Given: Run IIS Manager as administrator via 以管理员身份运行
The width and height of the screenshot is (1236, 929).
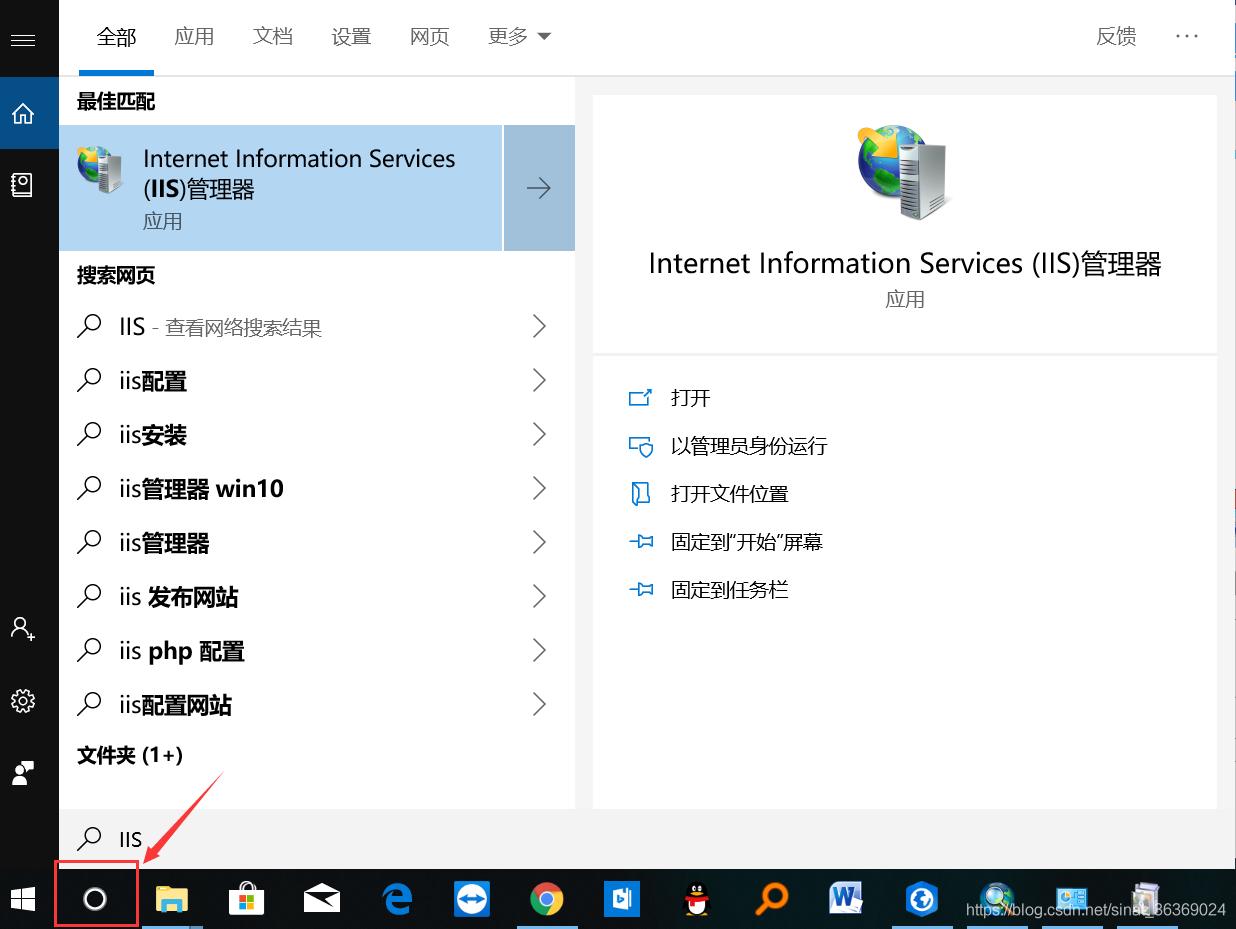Looking at the screenshot, I should [x=748, y=446].
